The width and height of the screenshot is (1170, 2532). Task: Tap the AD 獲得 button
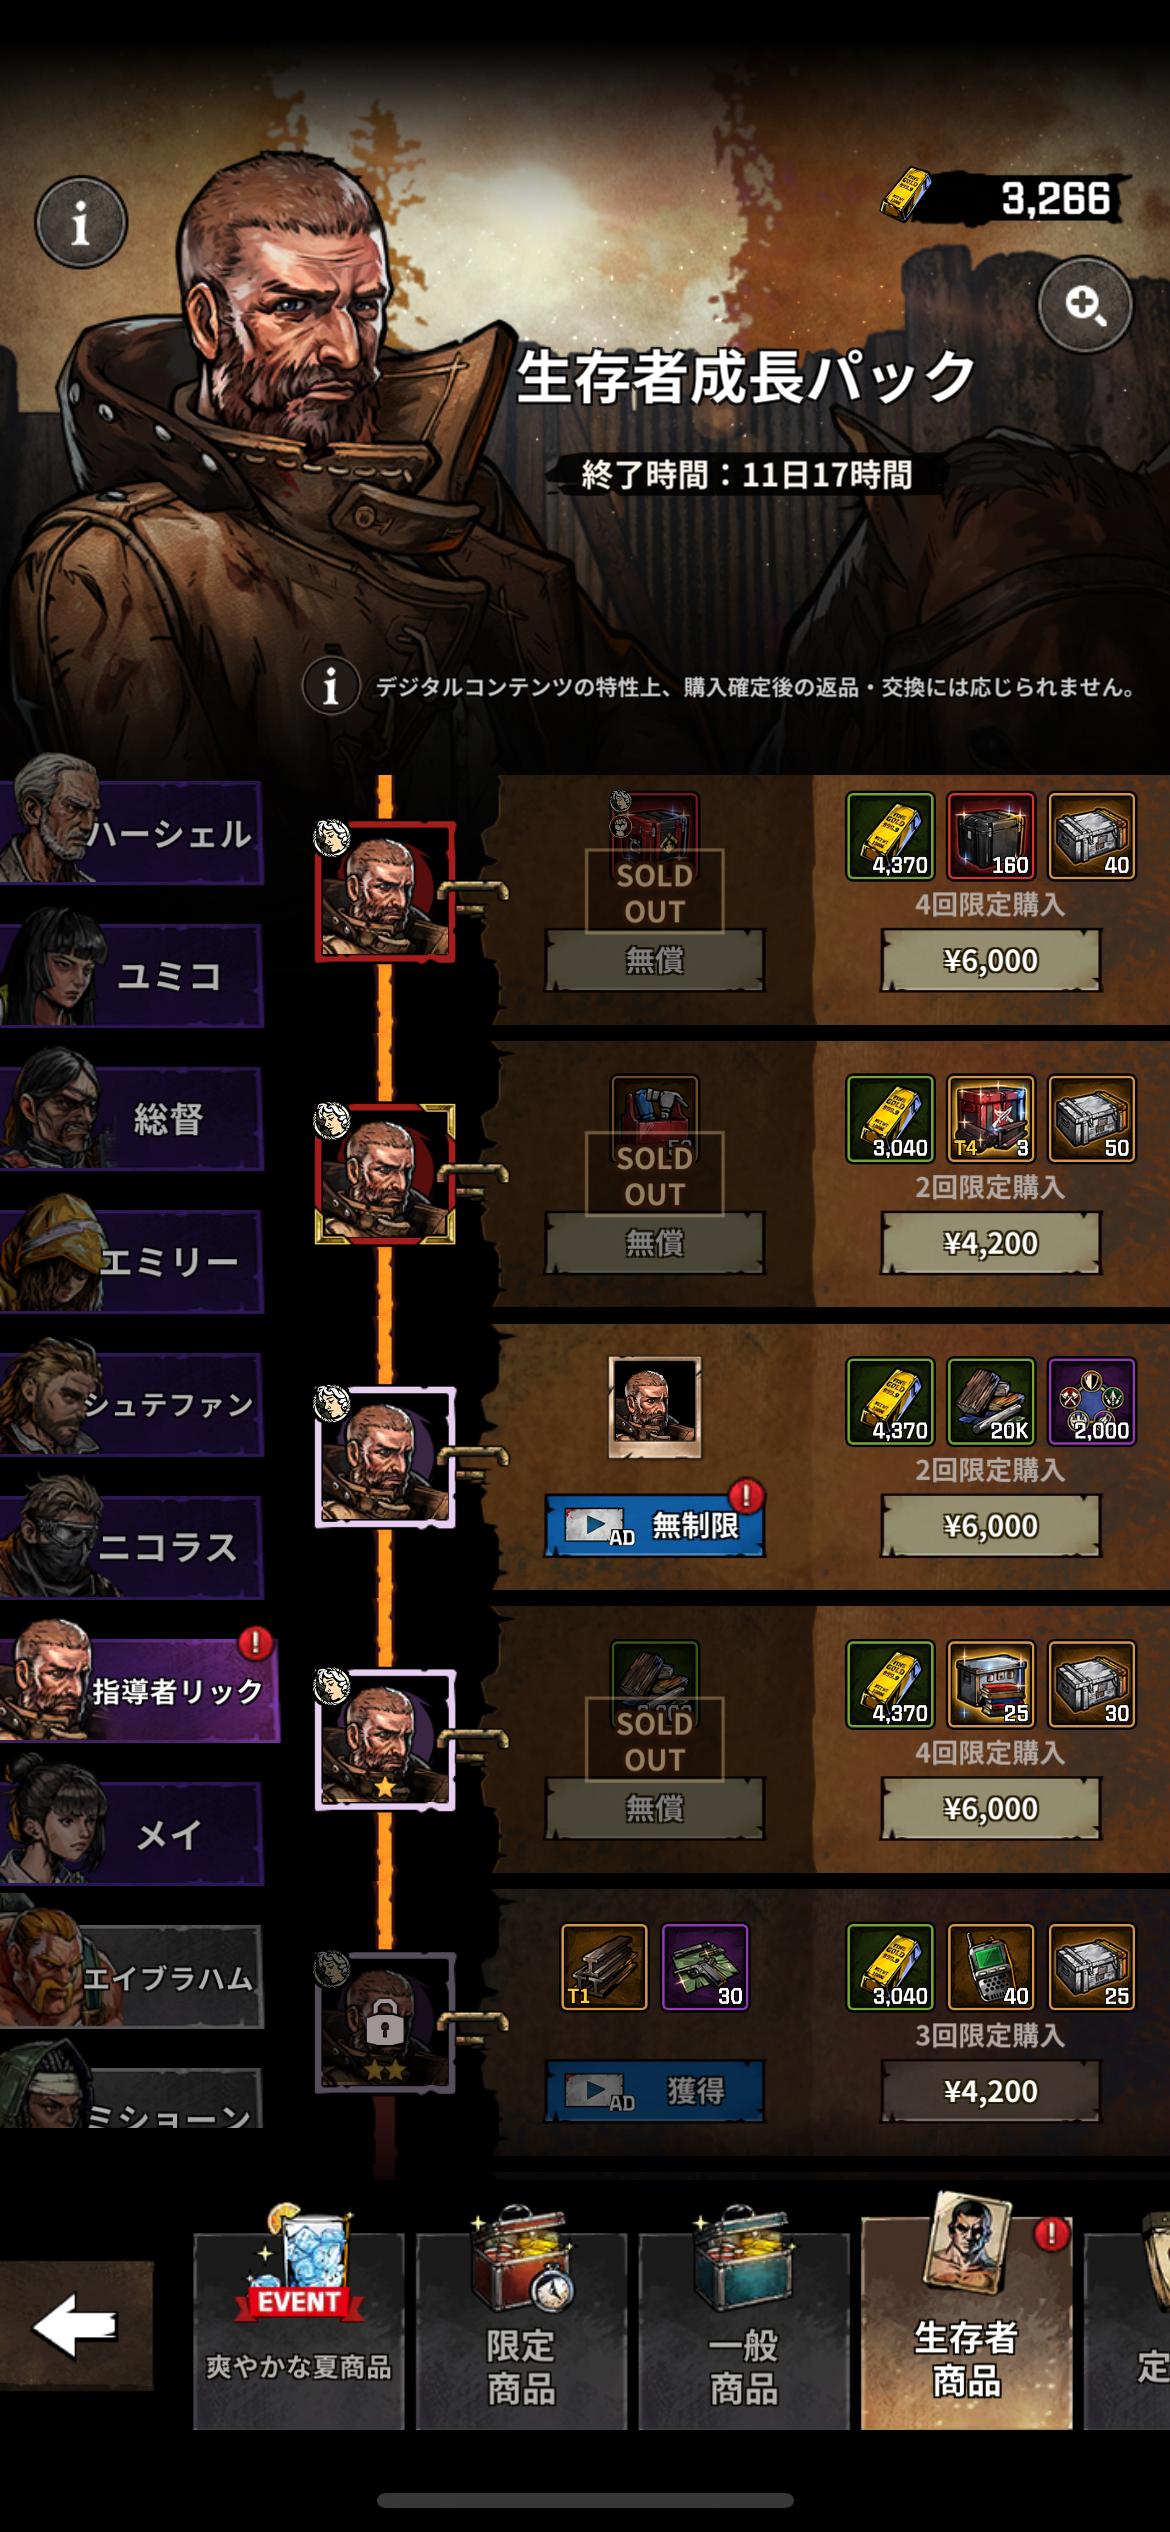pyautogui.click(x=655, y=2091)
